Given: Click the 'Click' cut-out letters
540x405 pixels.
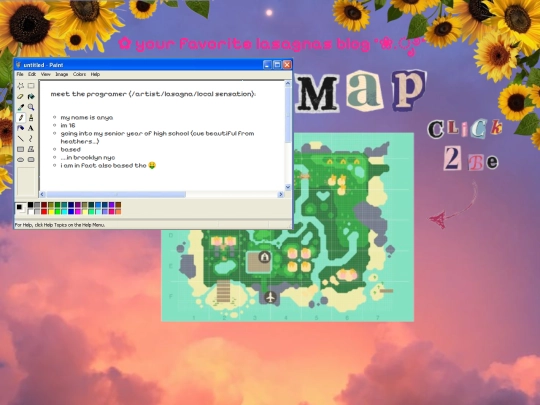Looking at the screenshot, I should (465, 128).
